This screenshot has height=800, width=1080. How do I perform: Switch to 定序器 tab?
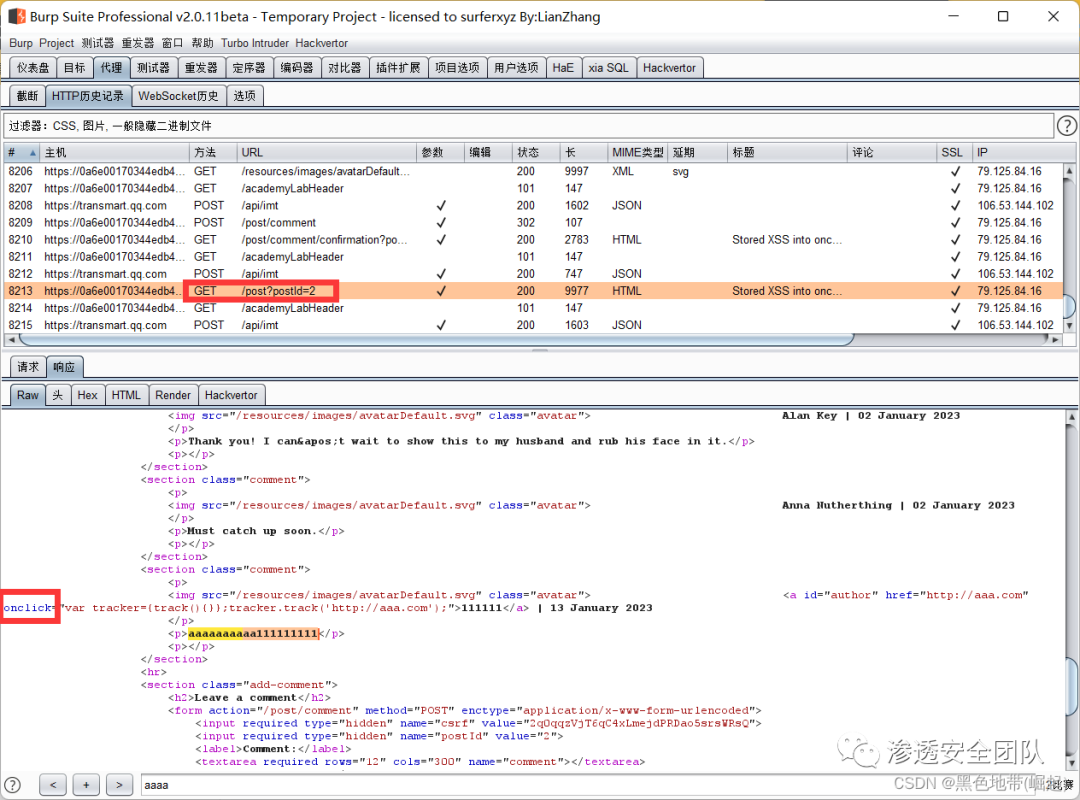pos(249,68)
